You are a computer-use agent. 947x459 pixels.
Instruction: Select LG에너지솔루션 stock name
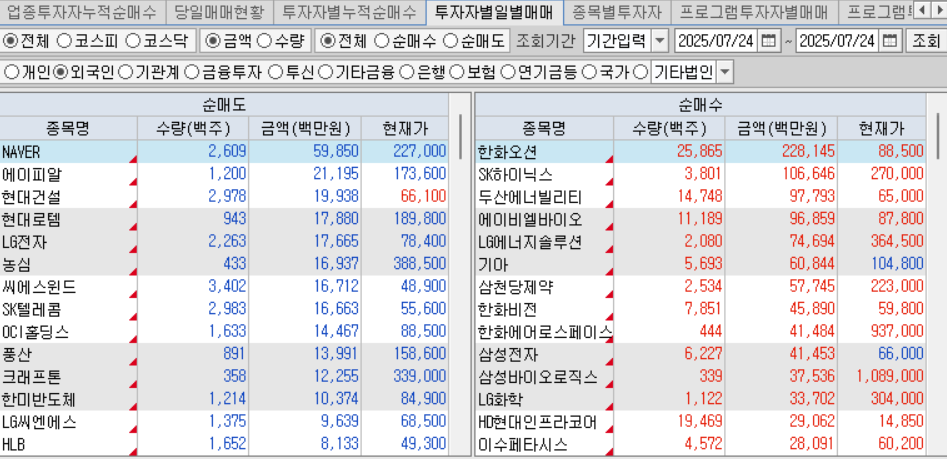(530, 242)
